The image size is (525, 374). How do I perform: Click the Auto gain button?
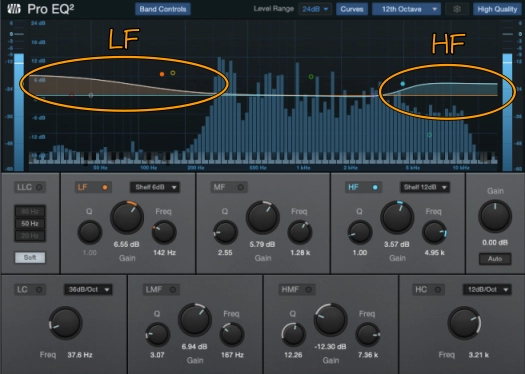click(495, 258)
